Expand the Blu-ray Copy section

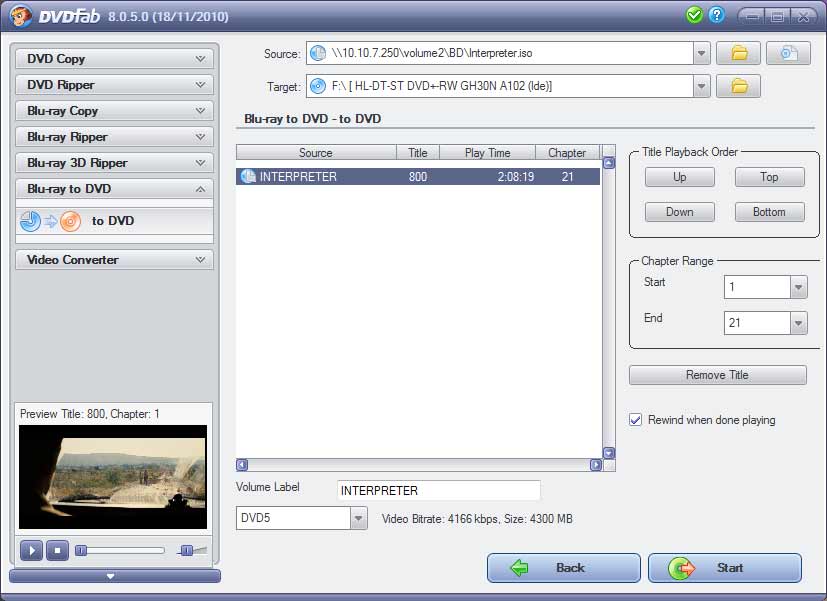point(114,111)
